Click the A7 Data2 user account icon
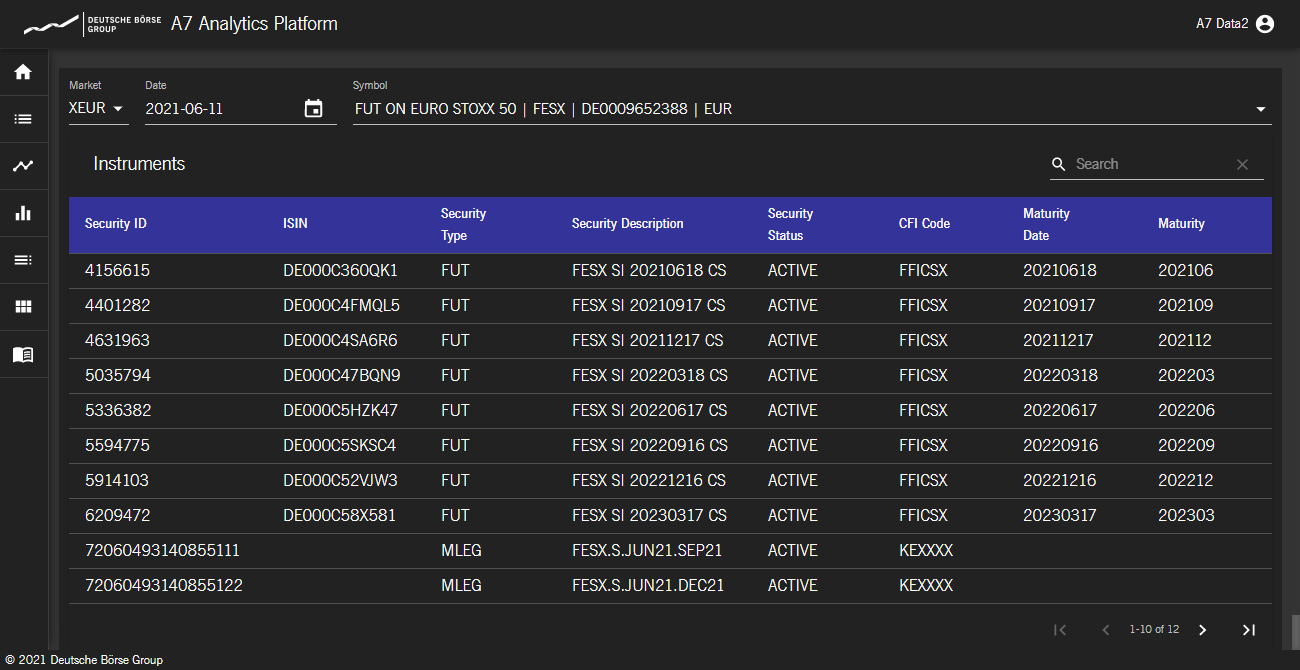The width and height of the screenshot is (1300, 670). [x=1265, y=24]
